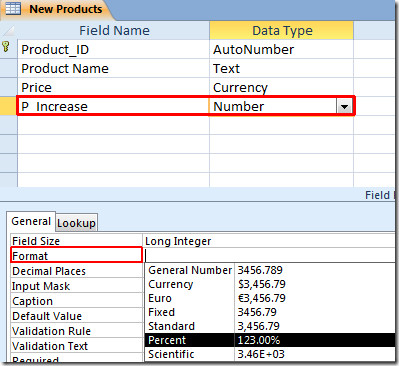Select the Validation Rule property label

pyautogui.click(x=77, y=331)
